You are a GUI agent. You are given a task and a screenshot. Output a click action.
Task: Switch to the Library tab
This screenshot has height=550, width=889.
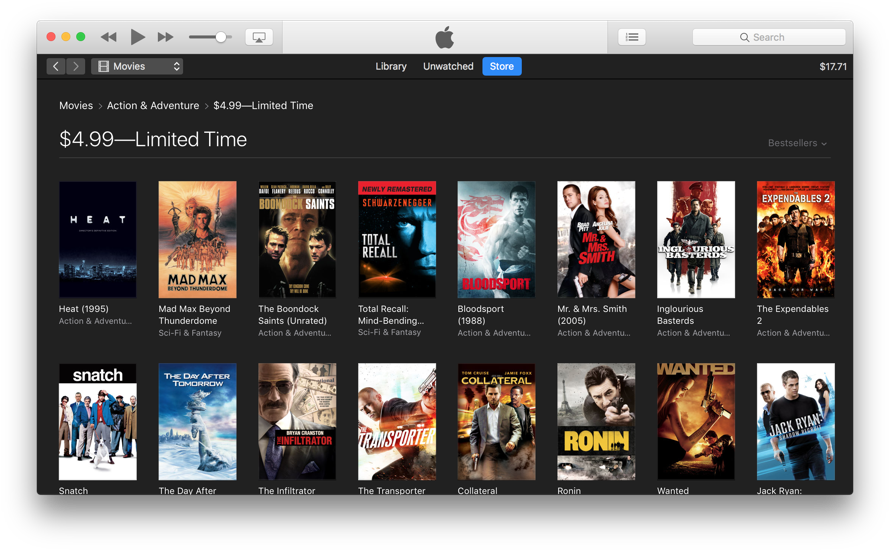click(x=391, y=66)
